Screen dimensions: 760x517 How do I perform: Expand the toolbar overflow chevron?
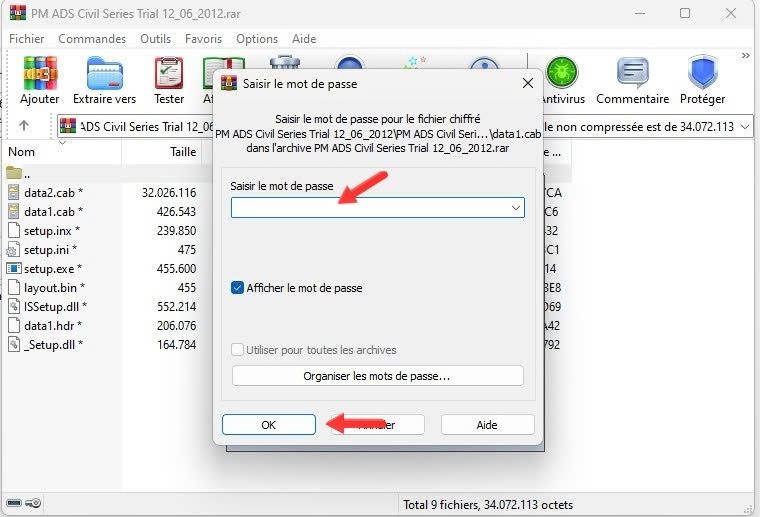click(x=745, y=57)
